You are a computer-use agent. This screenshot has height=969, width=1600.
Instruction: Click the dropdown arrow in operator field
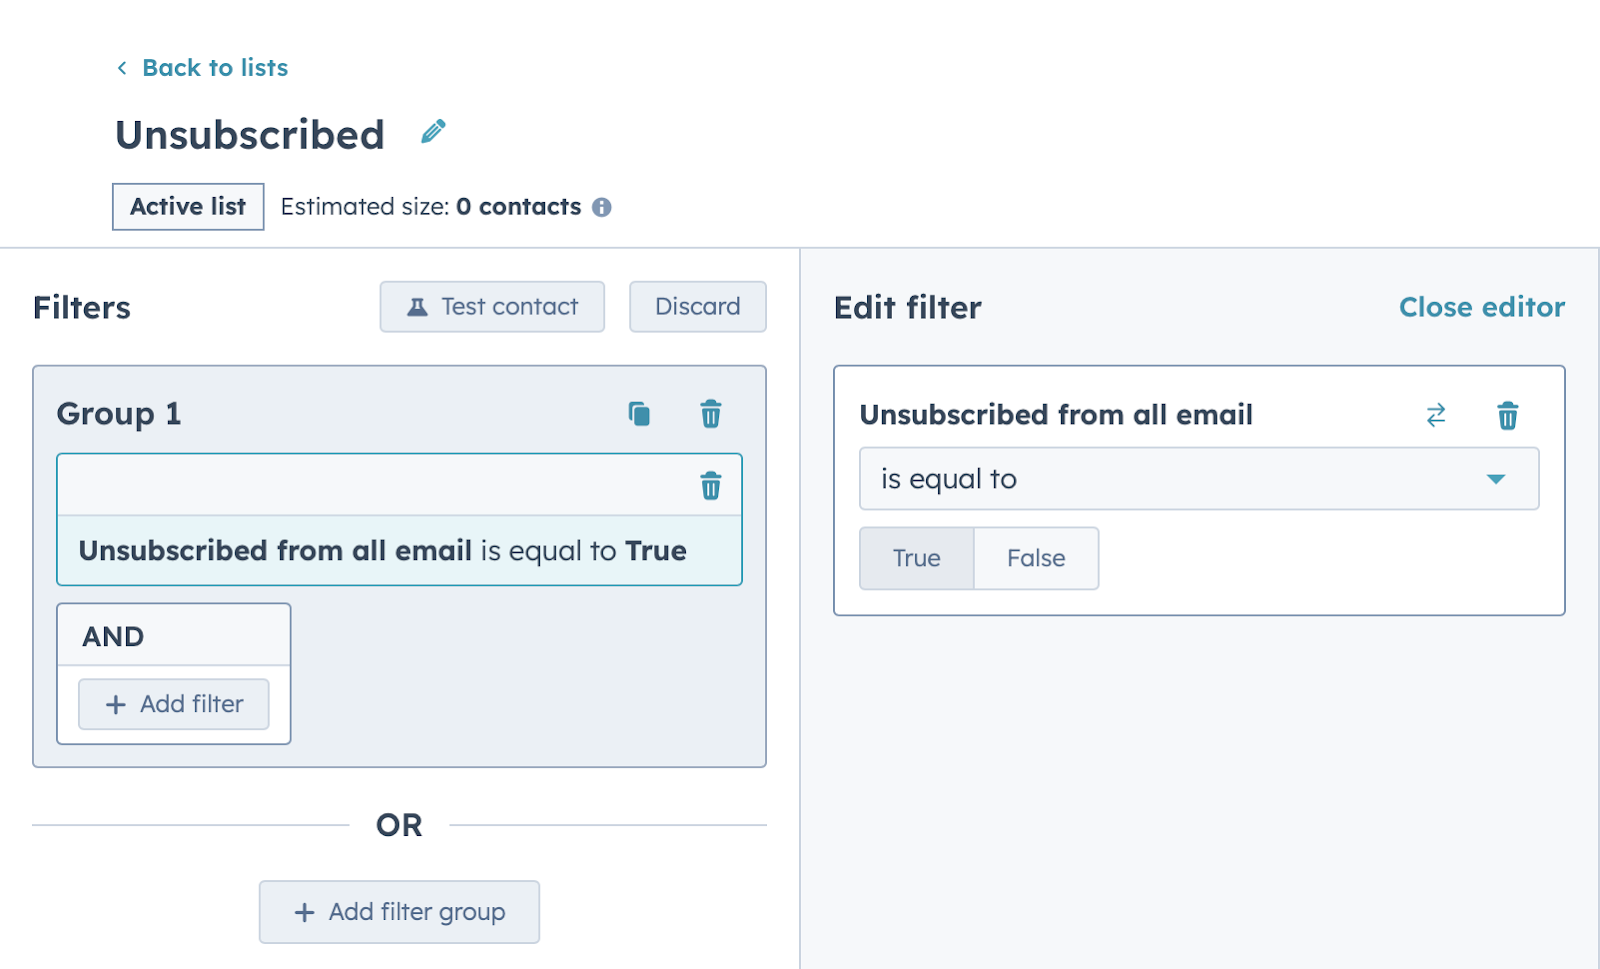click(1495, 479)
